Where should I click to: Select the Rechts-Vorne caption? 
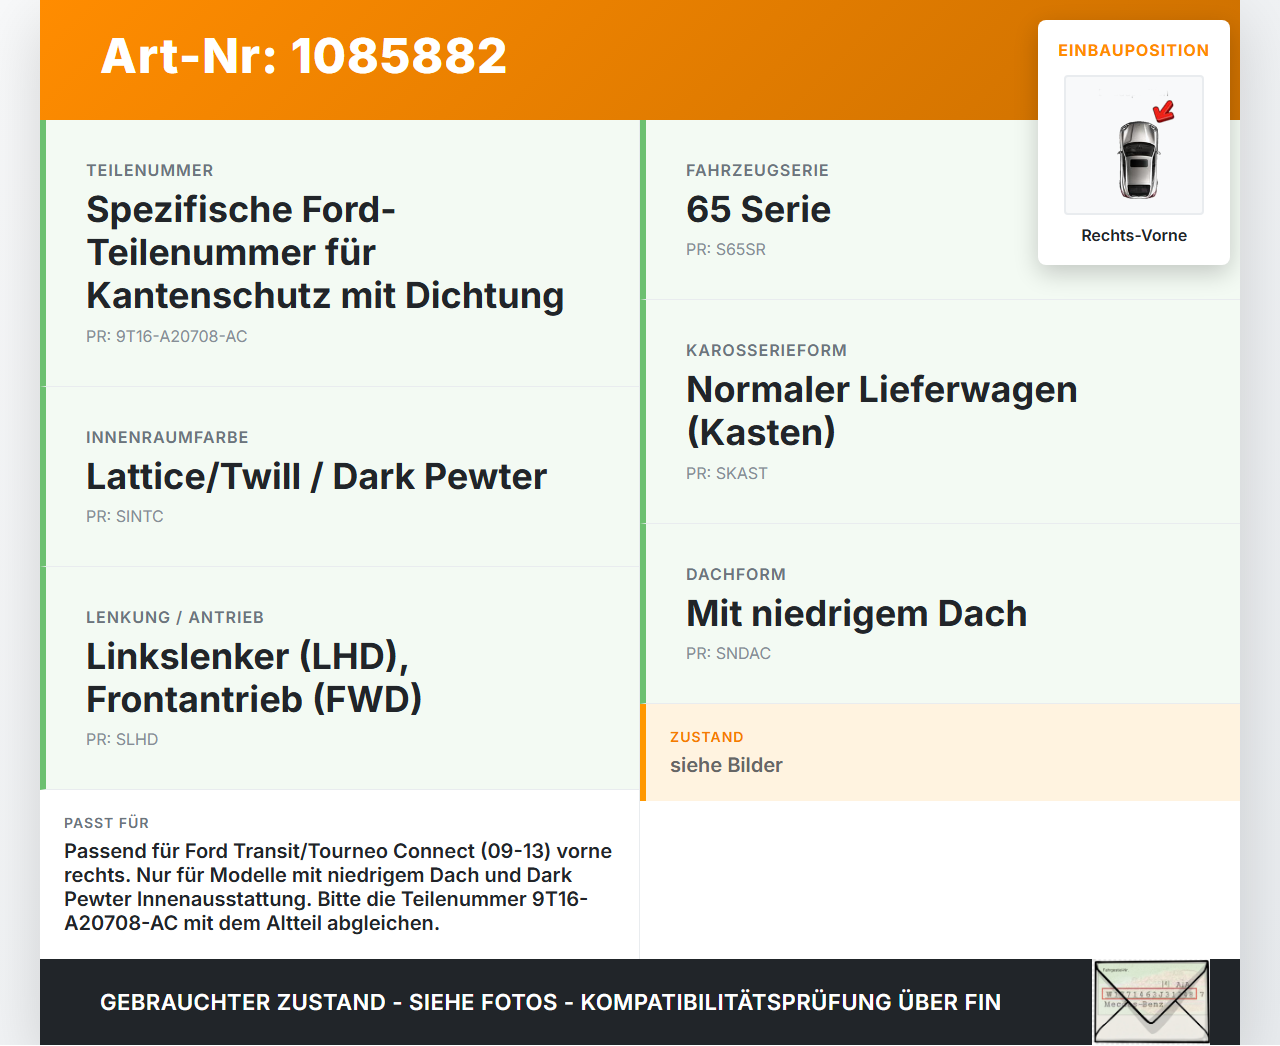click(x=1134, y=236)
